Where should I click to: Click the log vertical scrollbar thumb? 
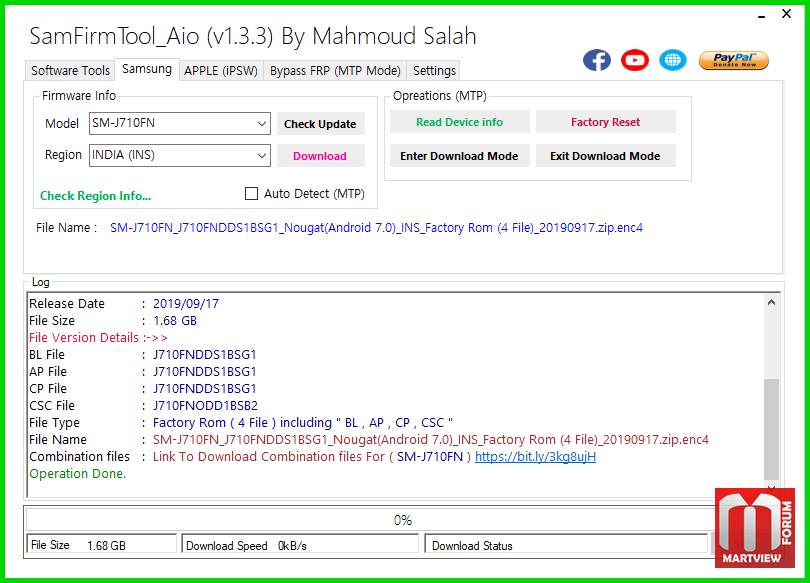pos(771,430)
